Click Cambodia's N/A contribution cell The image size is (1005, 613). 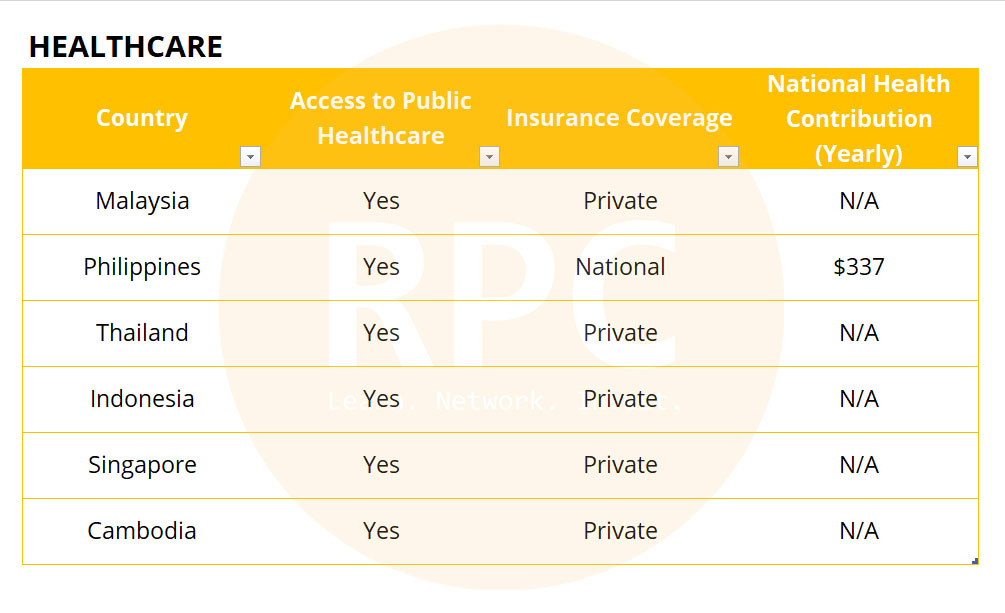[858, 531]
